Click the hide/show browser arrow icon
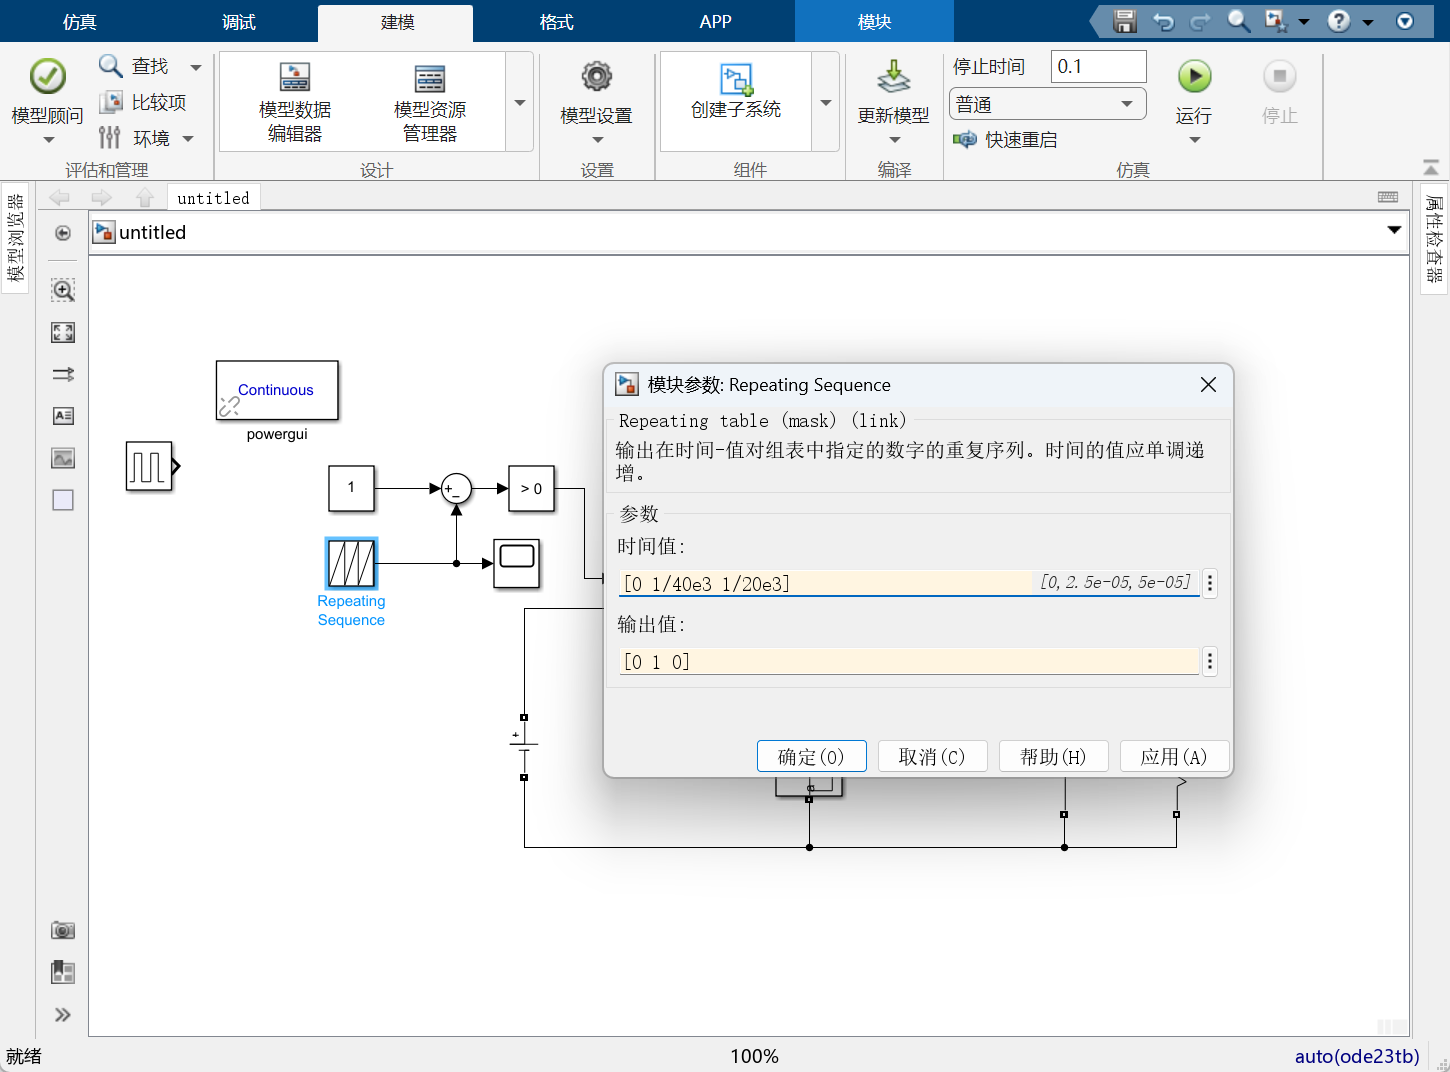The width and height of the screenshot is (1450, 1072). (63, 233)
